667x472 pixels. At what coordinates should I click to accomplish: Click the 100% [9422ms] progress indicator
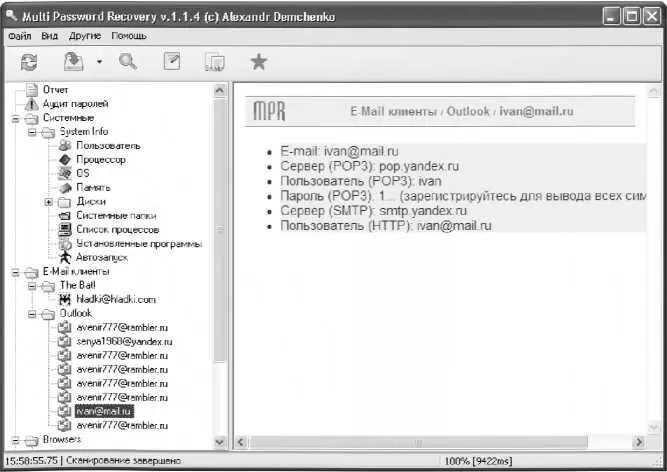(478, 461)
